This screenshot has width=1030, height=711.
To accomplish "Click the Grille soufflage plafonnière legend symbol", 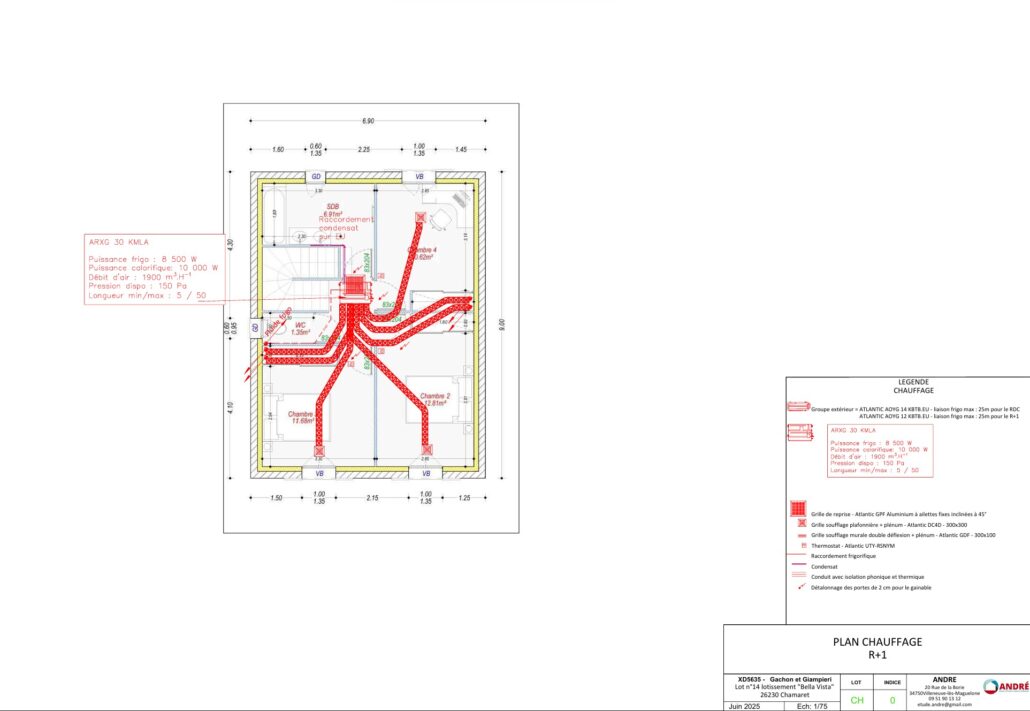I will tap(801, 524).
